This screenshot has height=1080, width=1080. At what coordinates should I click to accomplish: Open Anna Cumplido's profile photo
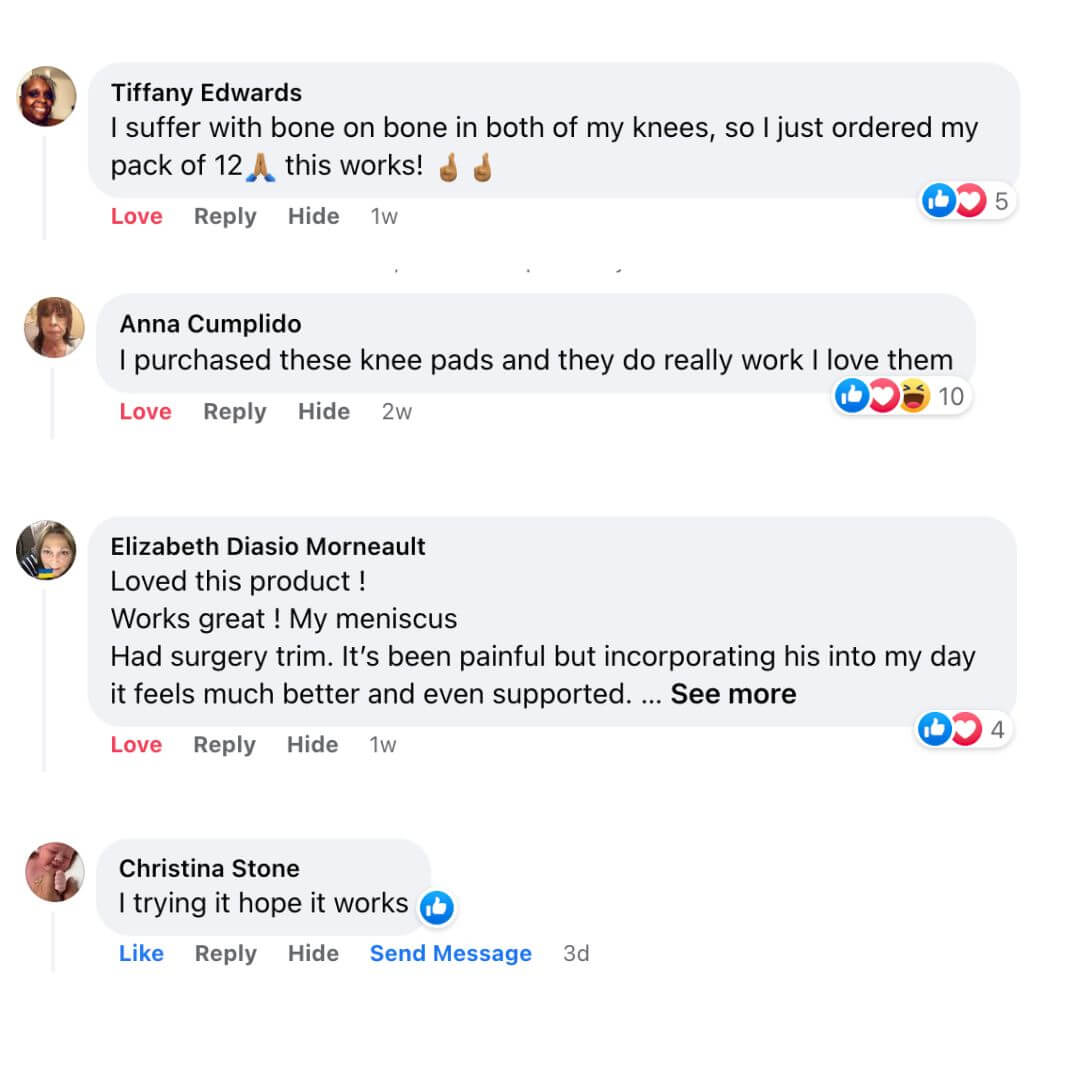click(54, 327)
